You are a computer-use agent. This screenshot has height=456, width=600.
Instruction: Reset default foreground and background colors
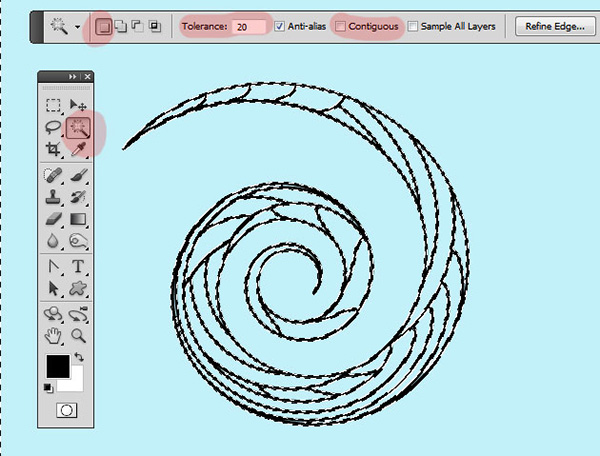pyautogui.click(x=48, y=388)
